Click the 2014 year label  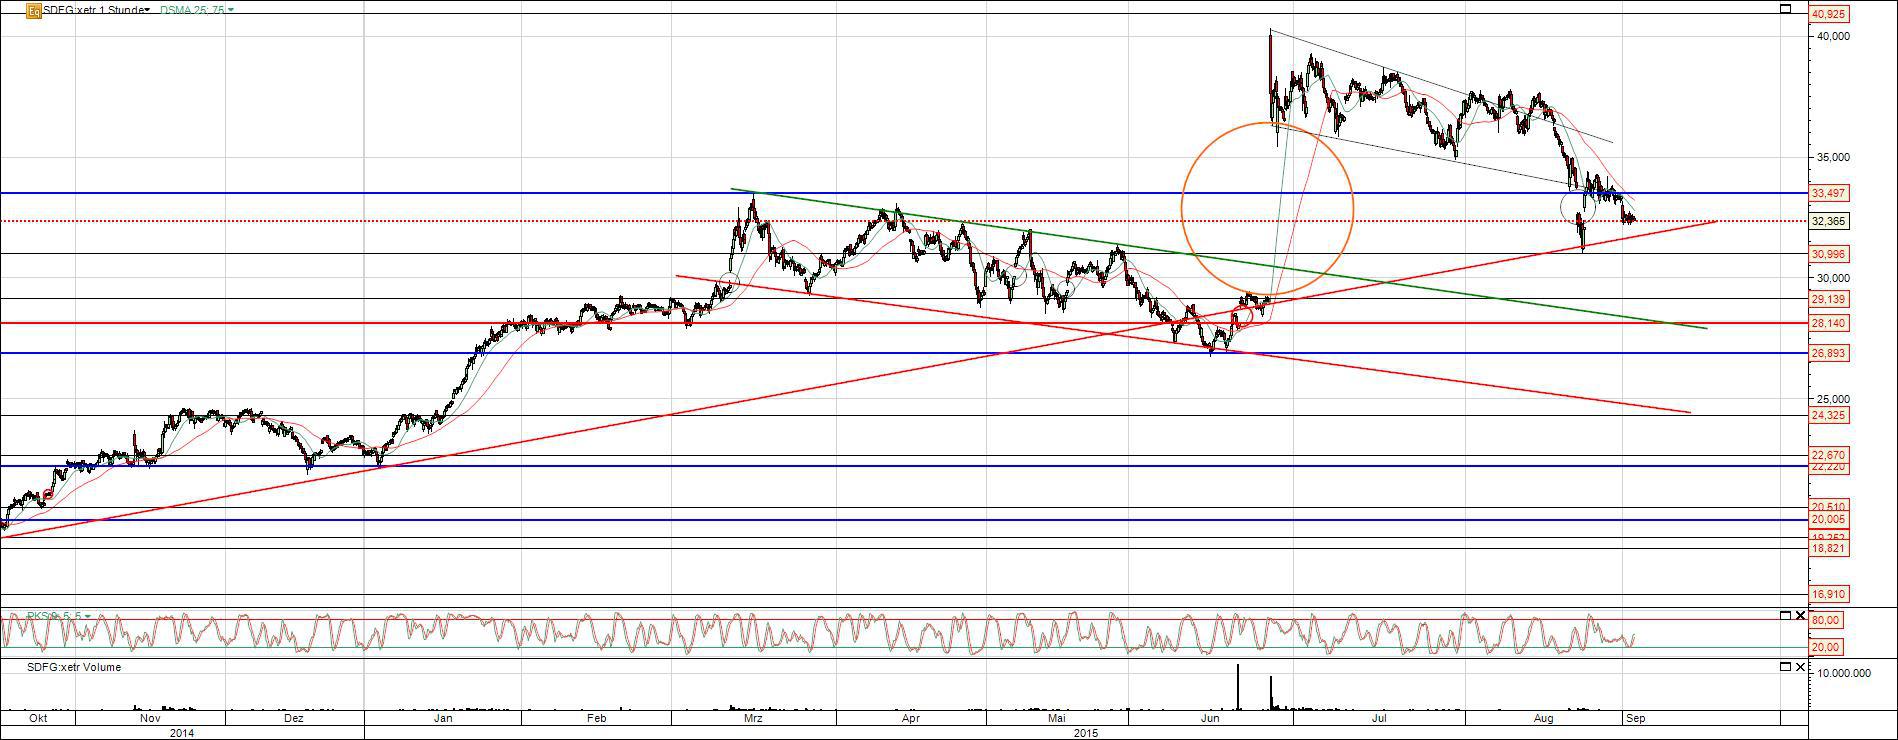tap(182, 732)
